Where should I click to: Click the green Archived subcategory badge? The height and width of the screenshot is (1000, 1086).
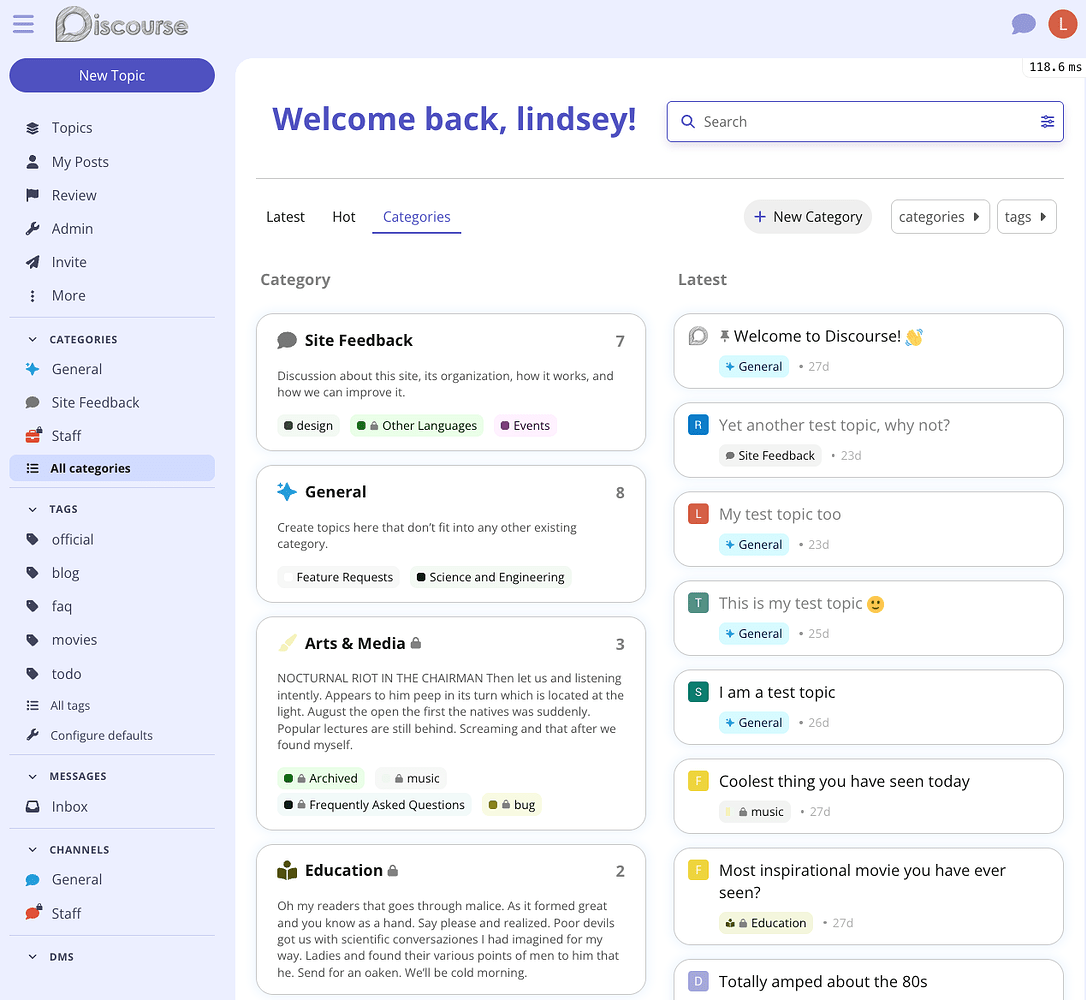pyautogui.click(x=322, y=778)
